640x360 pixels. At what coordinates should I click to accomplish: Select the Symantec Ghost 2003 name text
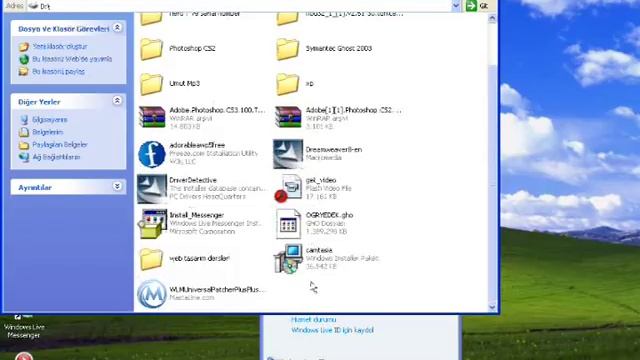pyautogui.click(x=339, y=49)
